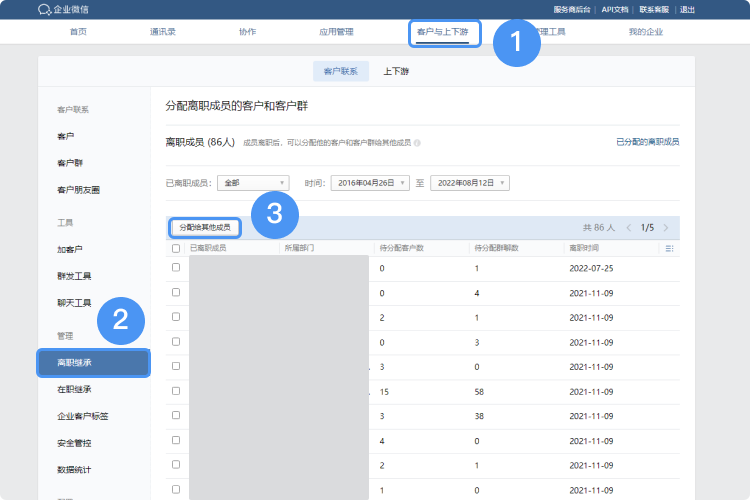Screen dimensions: 750x500
Task: Click 分配给其他成员 button
Action: pyautogui.click(x=204, y=228)
